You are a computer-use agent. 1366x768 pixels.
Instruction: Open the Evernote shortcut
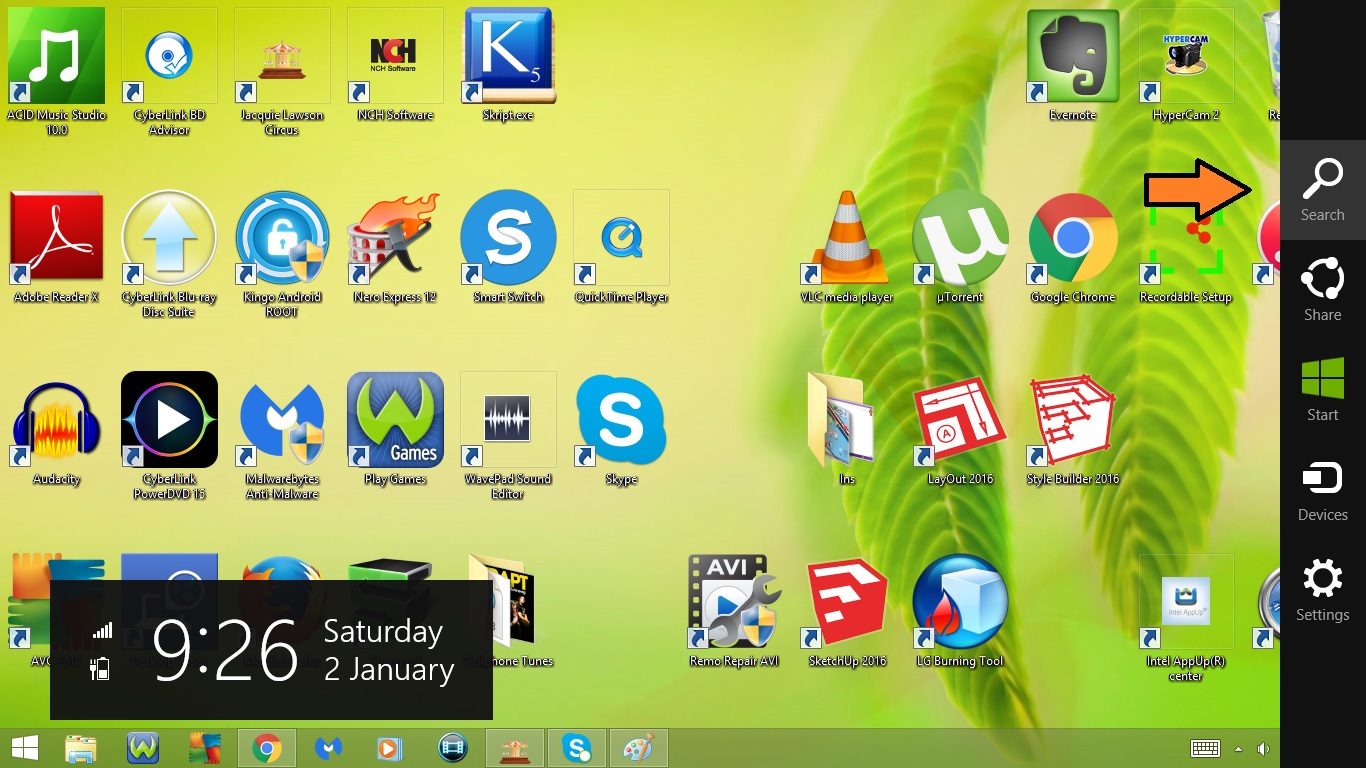[x=1073, y=56]
